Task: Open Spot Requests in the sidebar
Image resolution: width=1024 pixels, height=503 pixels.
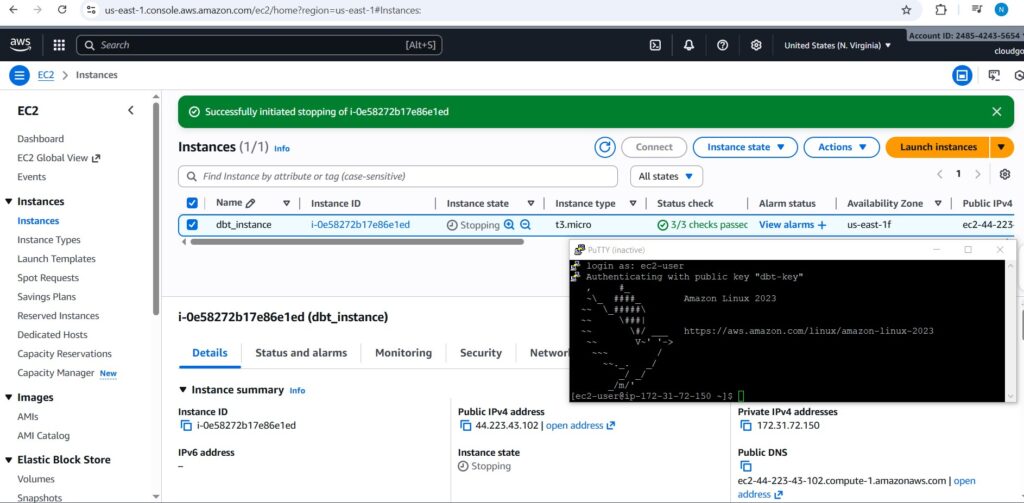Action: [x=48, y=278]
